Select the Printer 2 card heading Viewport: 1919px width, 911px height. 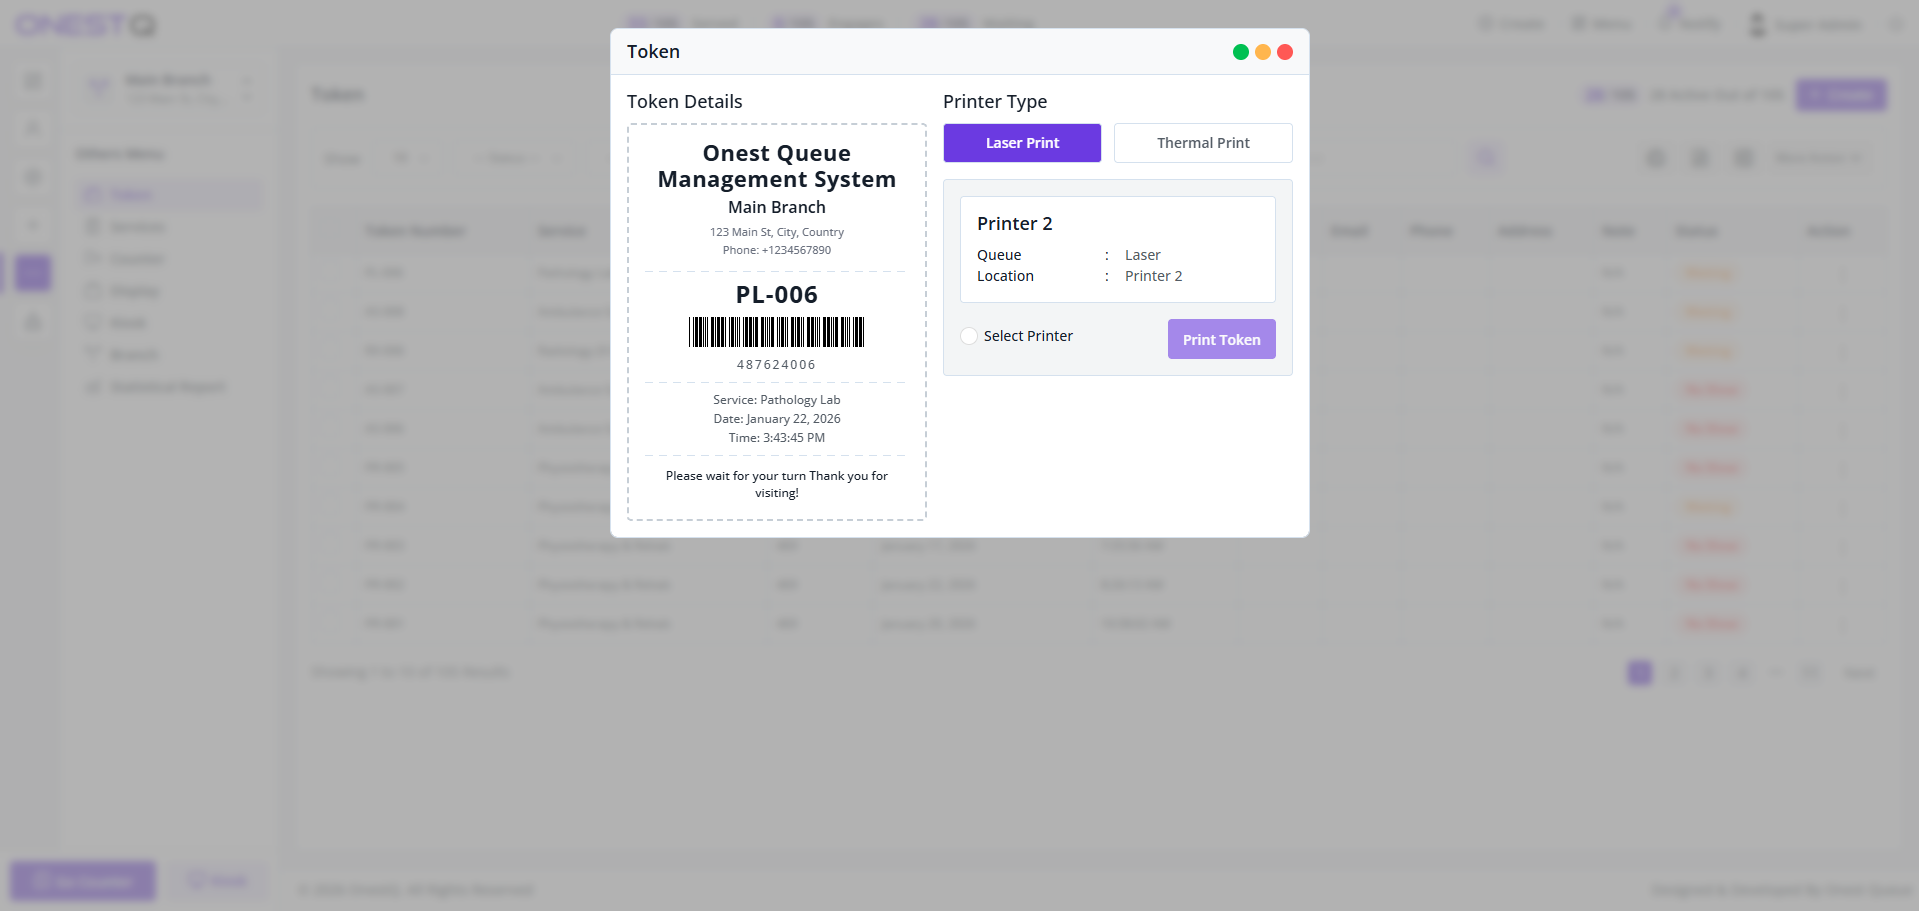point(1014,223)
